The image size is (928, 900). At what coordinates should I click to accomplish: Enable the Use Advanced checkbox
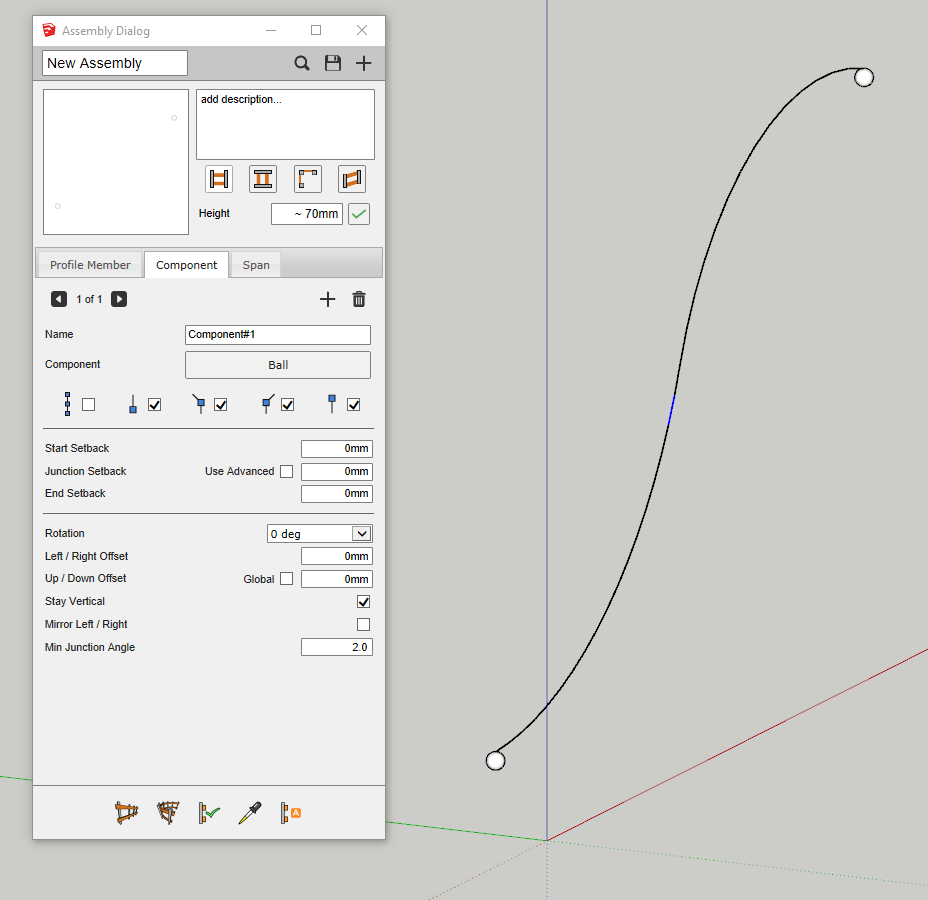click(x=286, y=472)
